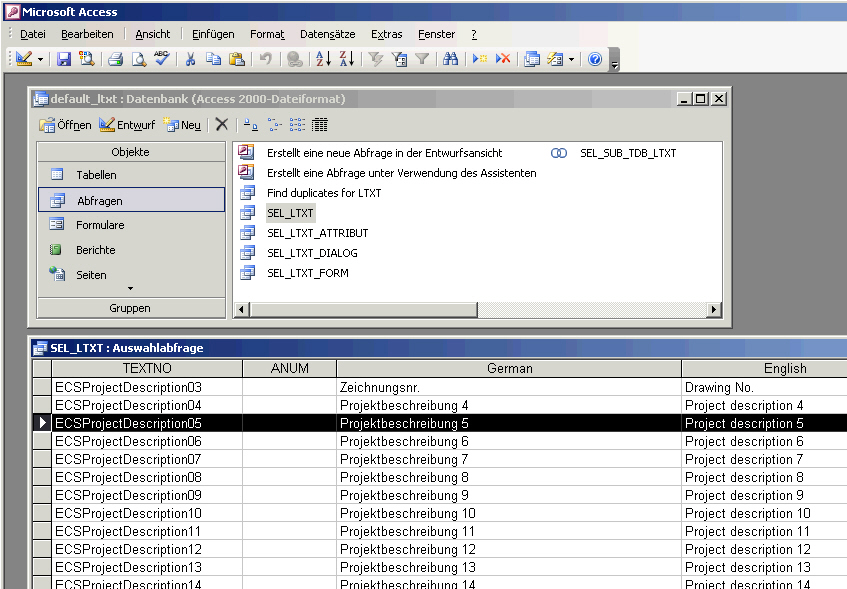Viewport: 847px width, 589px height.
Task: Sort descending with the Z-A icon
Action: pyautogui.click(x=347, y=58)
